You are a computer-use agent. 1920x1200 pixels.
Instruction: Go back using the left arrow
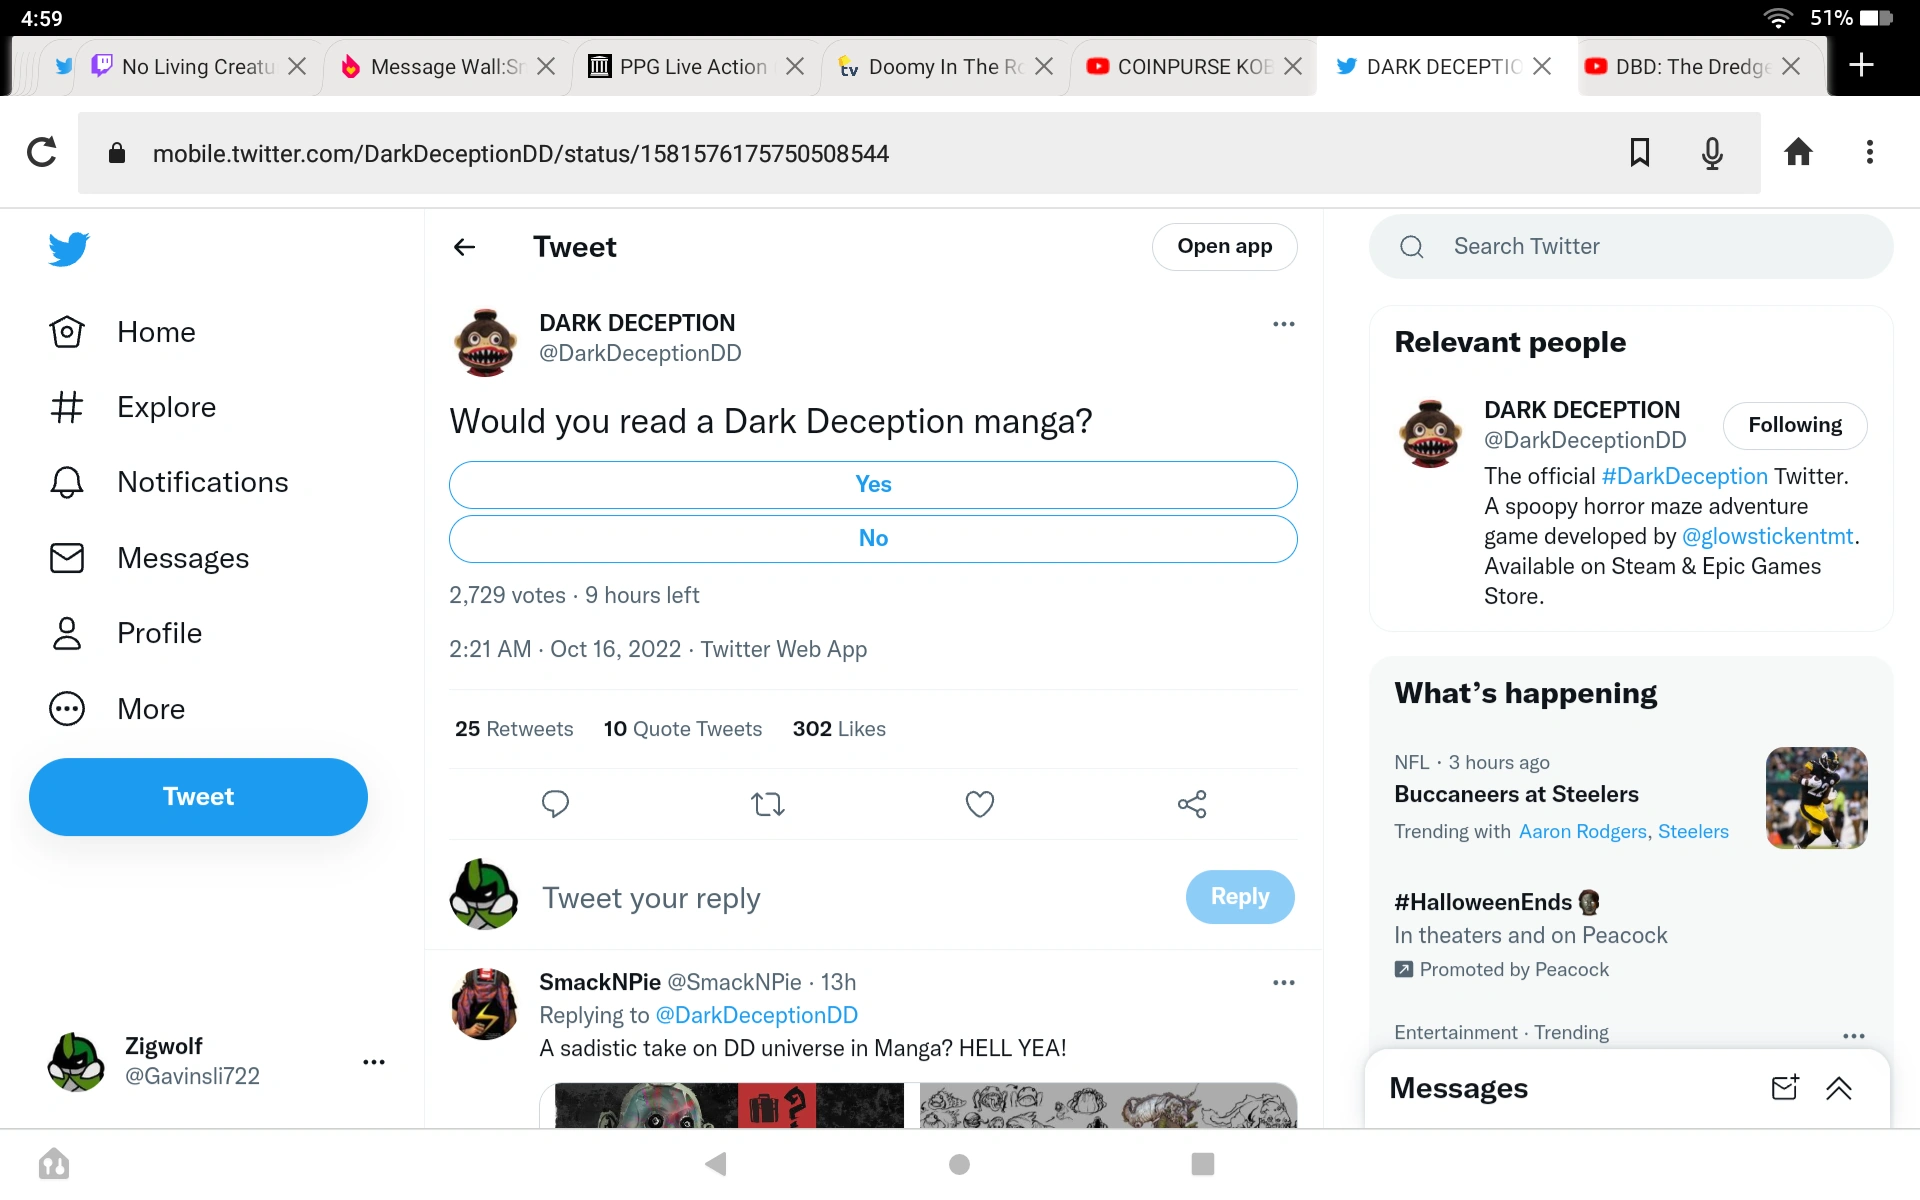(464, 247)
